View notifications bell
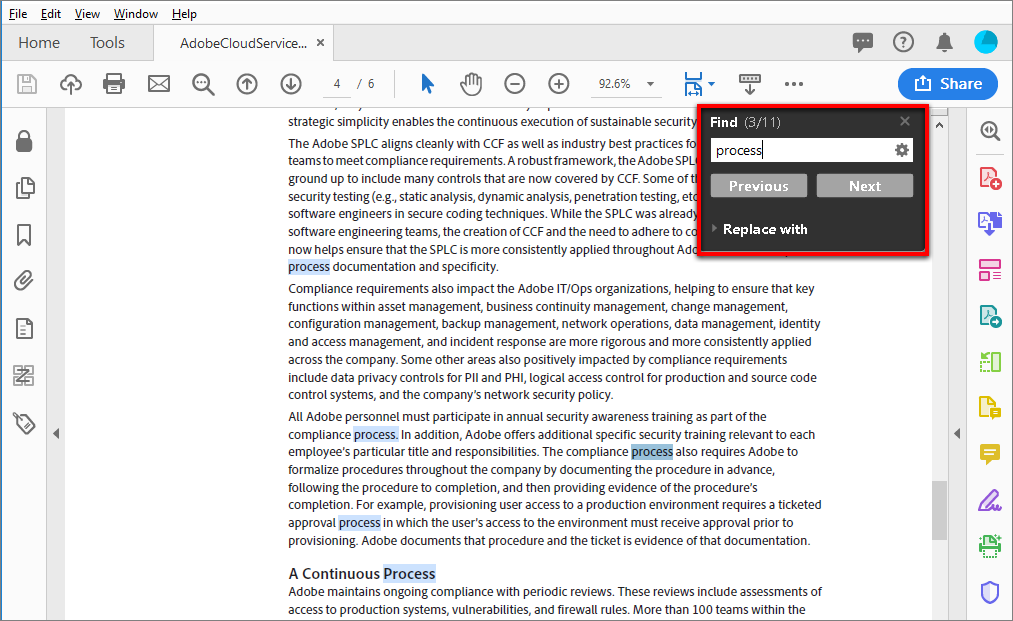1013x621 pixels. 945,43
